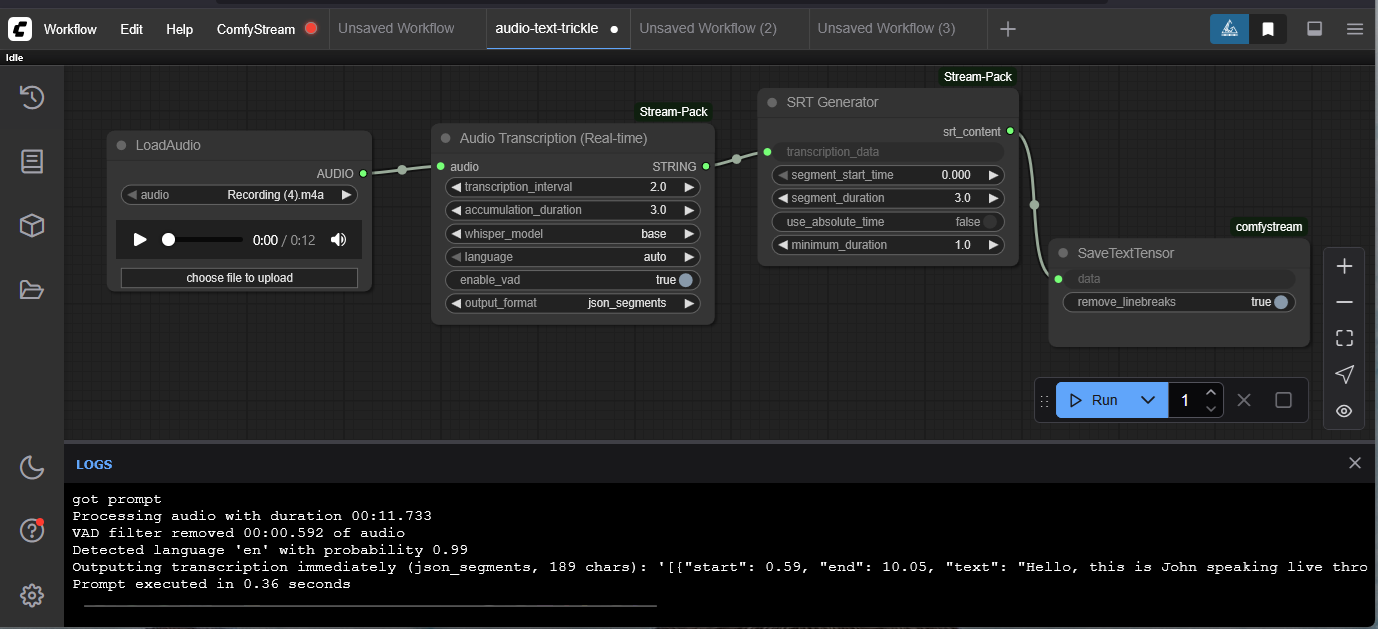Open the workflows folder sidebar icon
Image resolution: width=1378 pixels, height=629 pixels.
point(31,290)
